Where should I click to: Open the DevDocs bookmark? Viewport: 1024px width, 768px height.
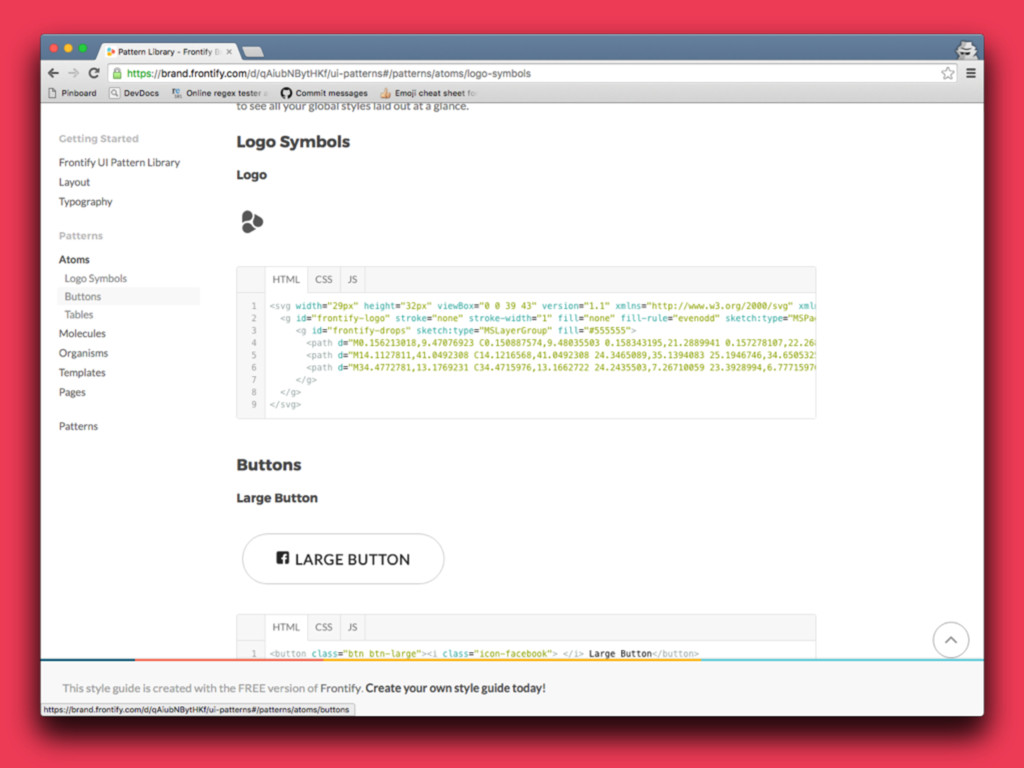(x=134, y=93)
